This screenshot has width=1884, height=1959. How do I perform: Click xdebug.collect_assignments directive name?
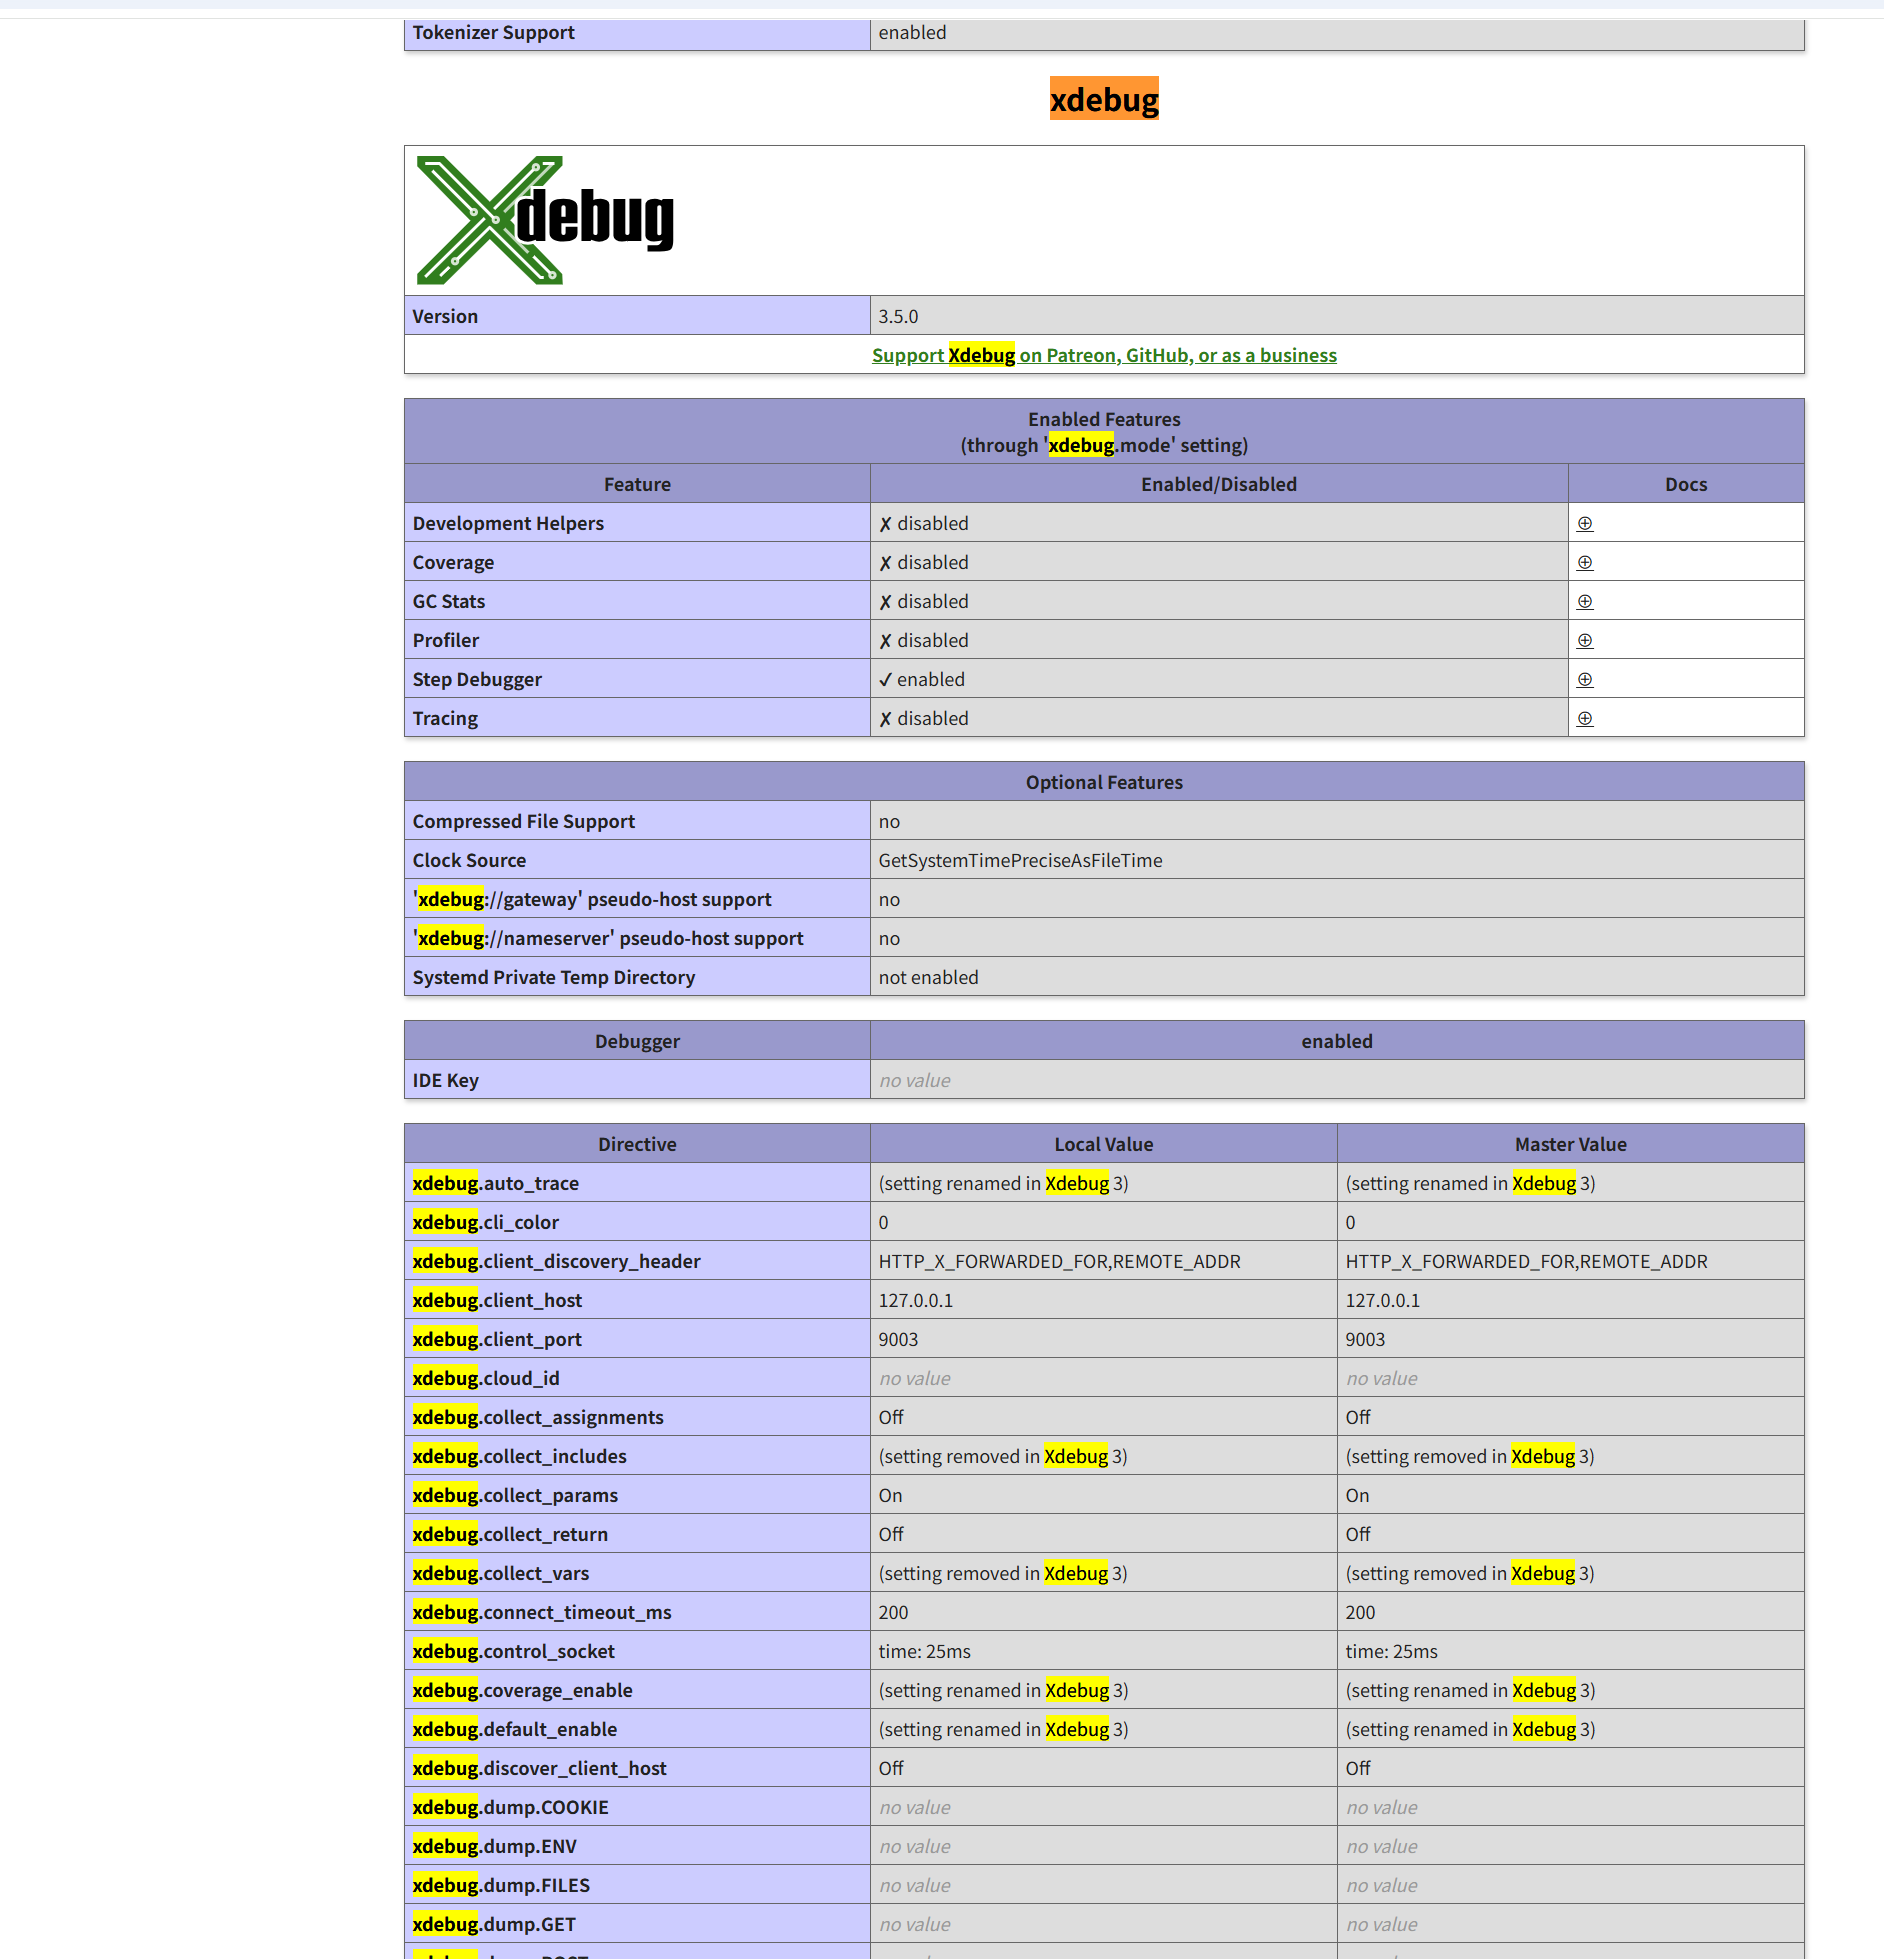537,1417
